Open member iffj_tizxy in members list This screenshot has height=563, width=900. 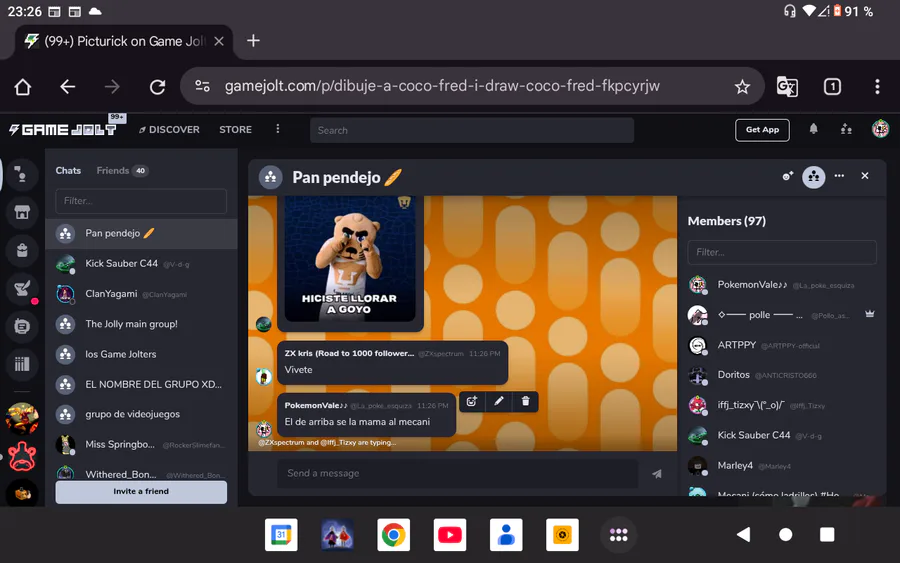tap(782, 405)
